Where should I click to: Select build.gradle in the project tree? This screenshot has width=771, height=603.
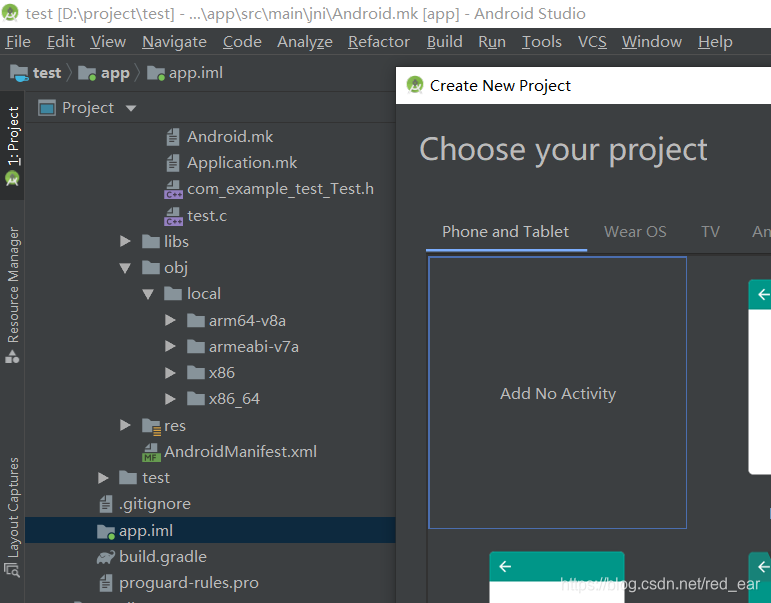click(x=163, y=557)
